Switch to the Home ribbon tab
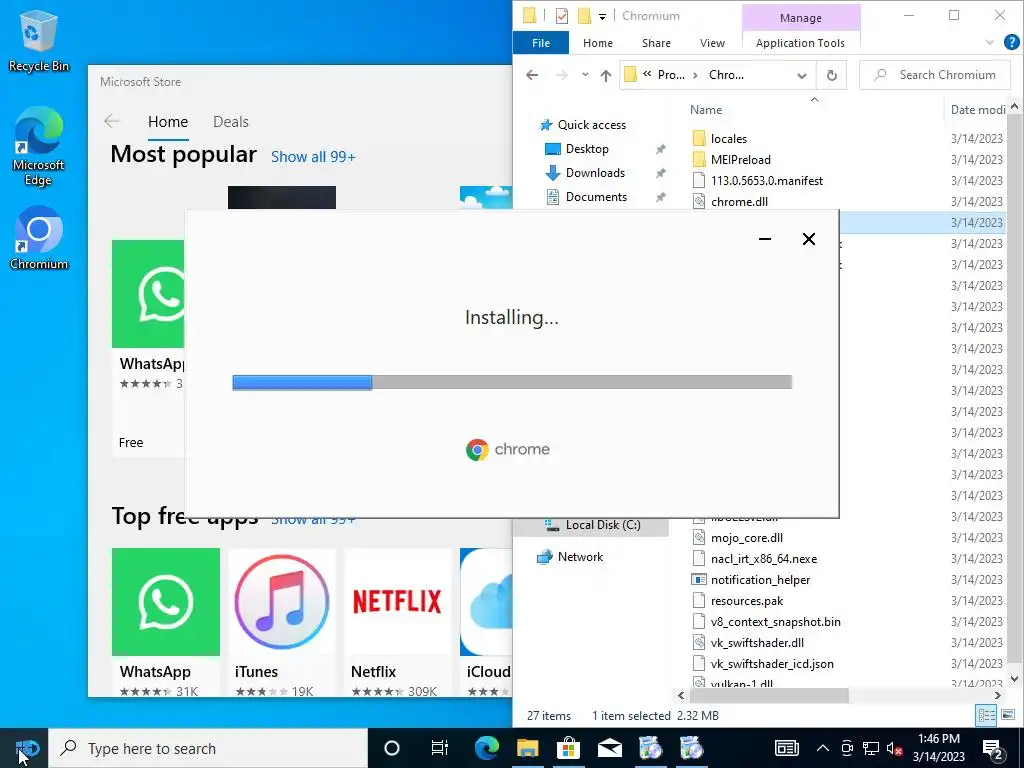This screenshot has width=1024, height=768. coord(598,43)
